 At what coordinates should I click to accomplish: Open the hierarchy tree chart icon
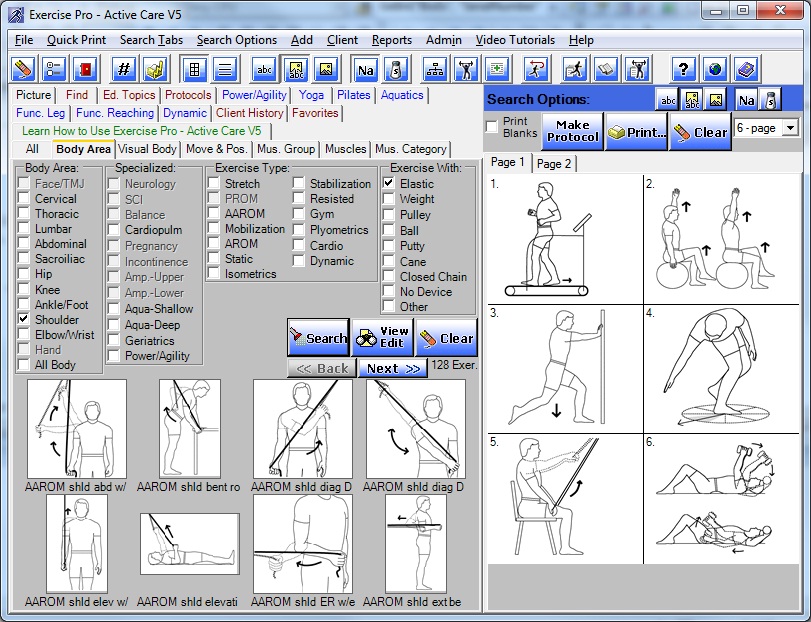(434, 69)
